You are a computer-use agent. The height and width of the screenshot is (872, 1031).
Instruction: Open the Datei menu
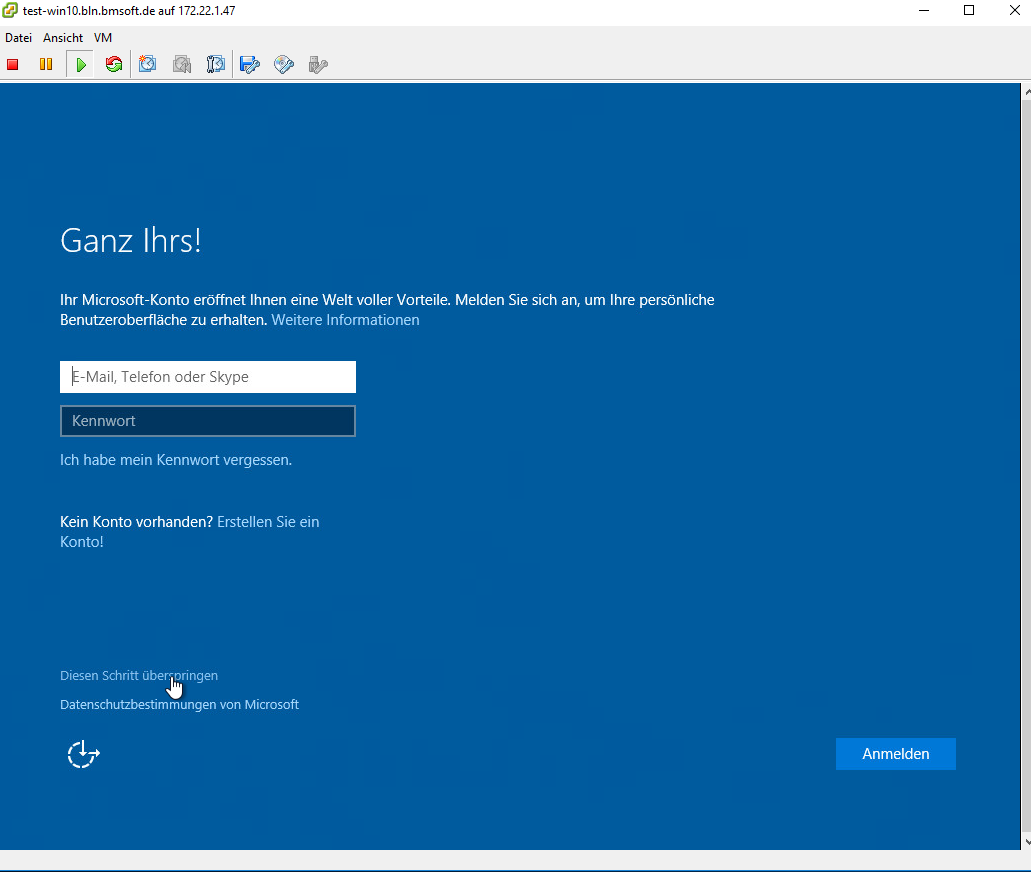[x=18, y=37]
